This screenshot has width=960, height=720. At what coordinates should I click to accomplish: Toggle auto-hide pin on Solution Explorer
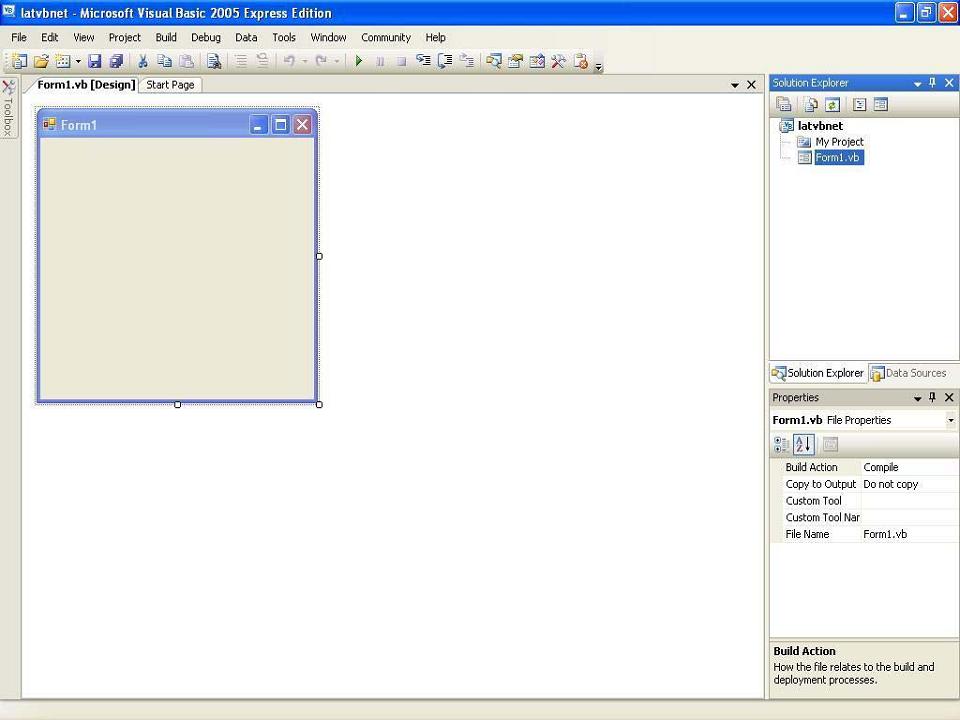932,83
